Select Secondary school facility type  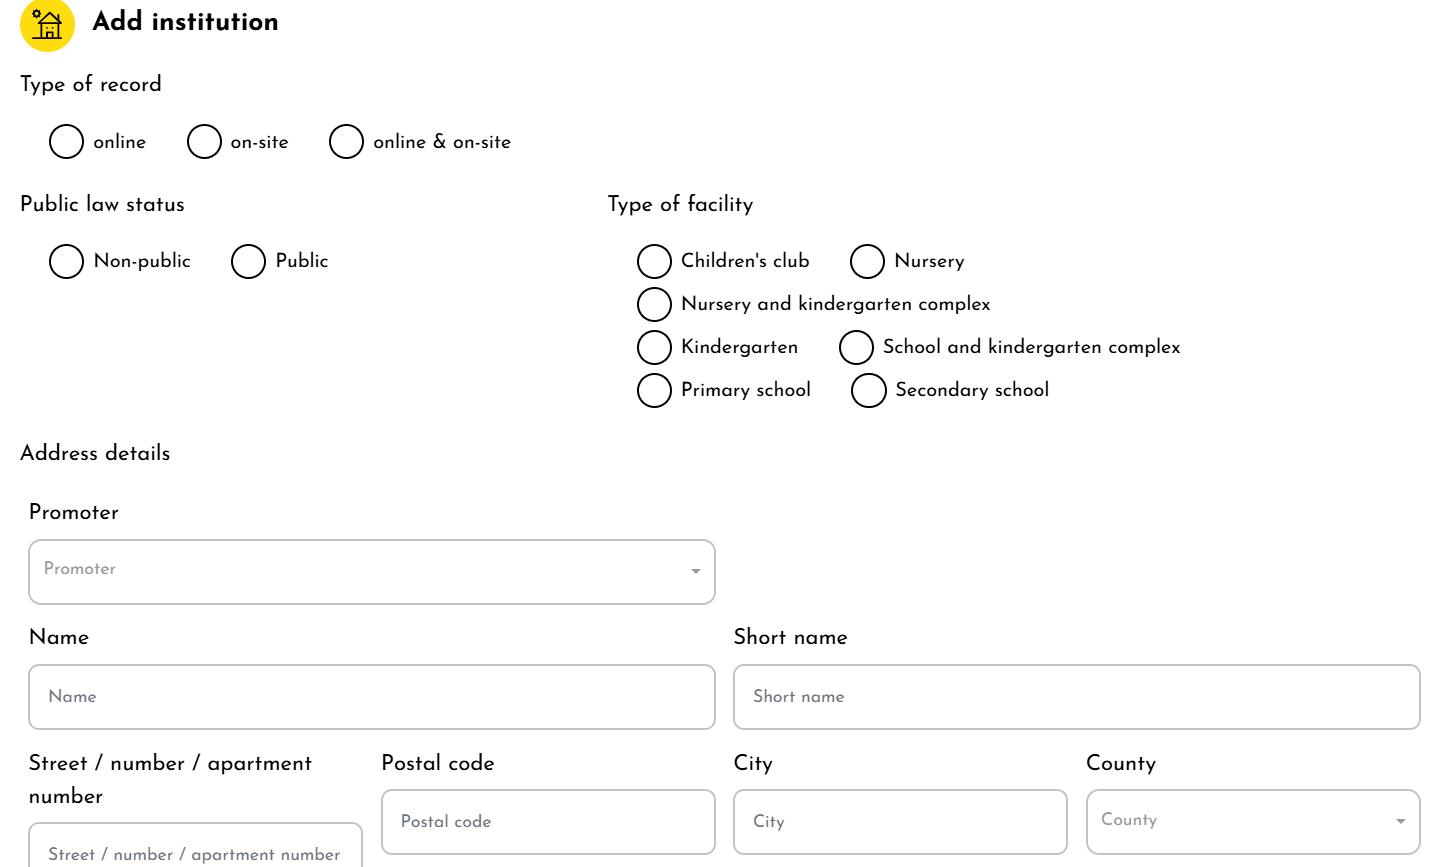(x=868, y=390)
